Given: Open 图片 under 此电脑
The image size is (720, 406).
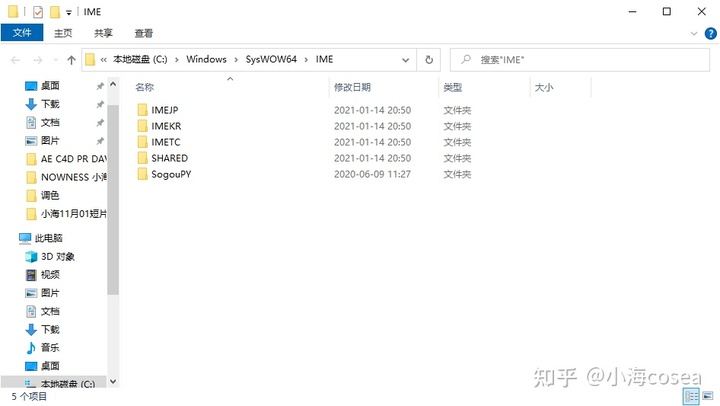Looking at the screenshot, I should point(42,293).
